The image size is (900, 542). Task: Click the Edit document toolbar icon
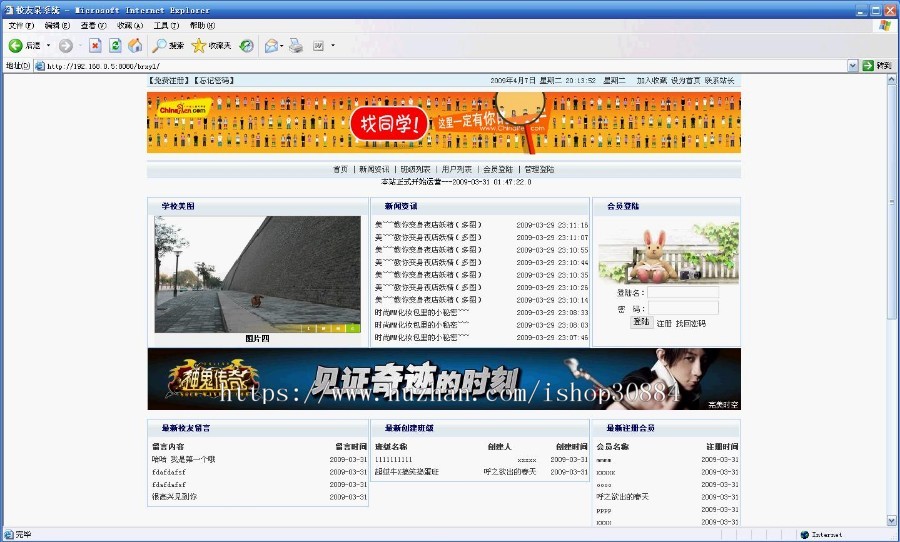(x=319, y=45)
